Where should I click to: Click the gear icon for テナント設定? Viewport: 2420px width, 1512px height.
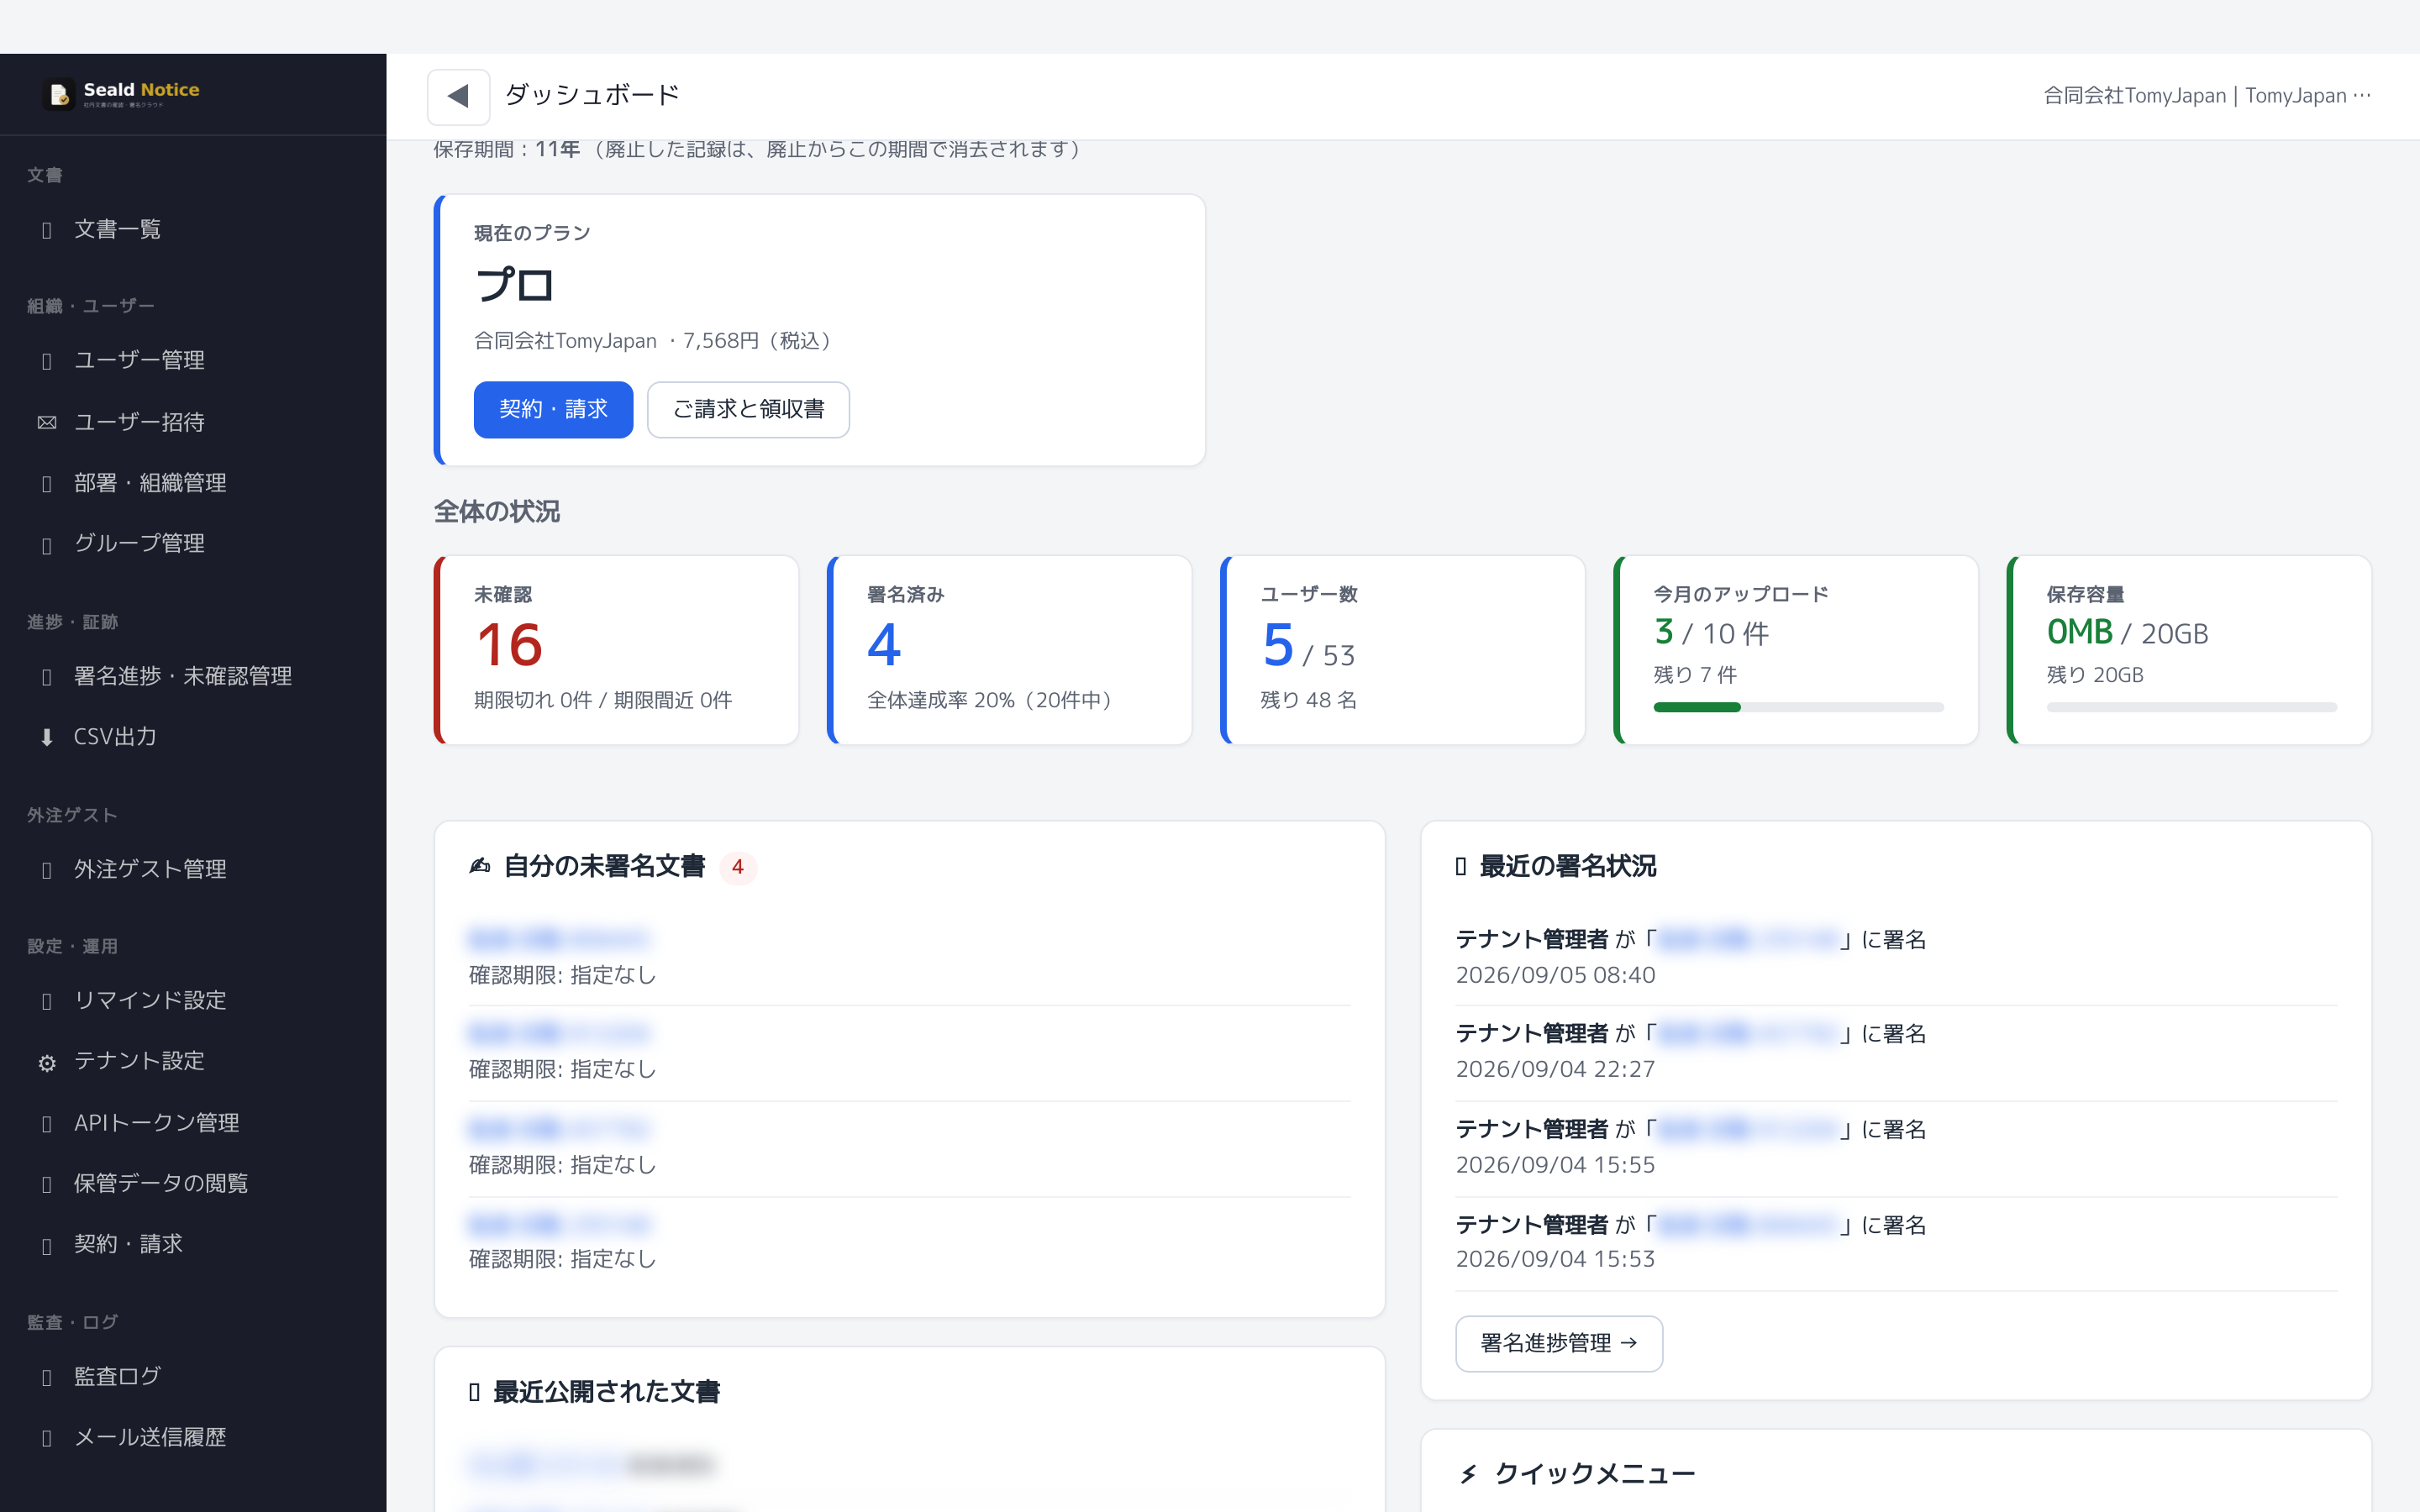pos(47,1063)
